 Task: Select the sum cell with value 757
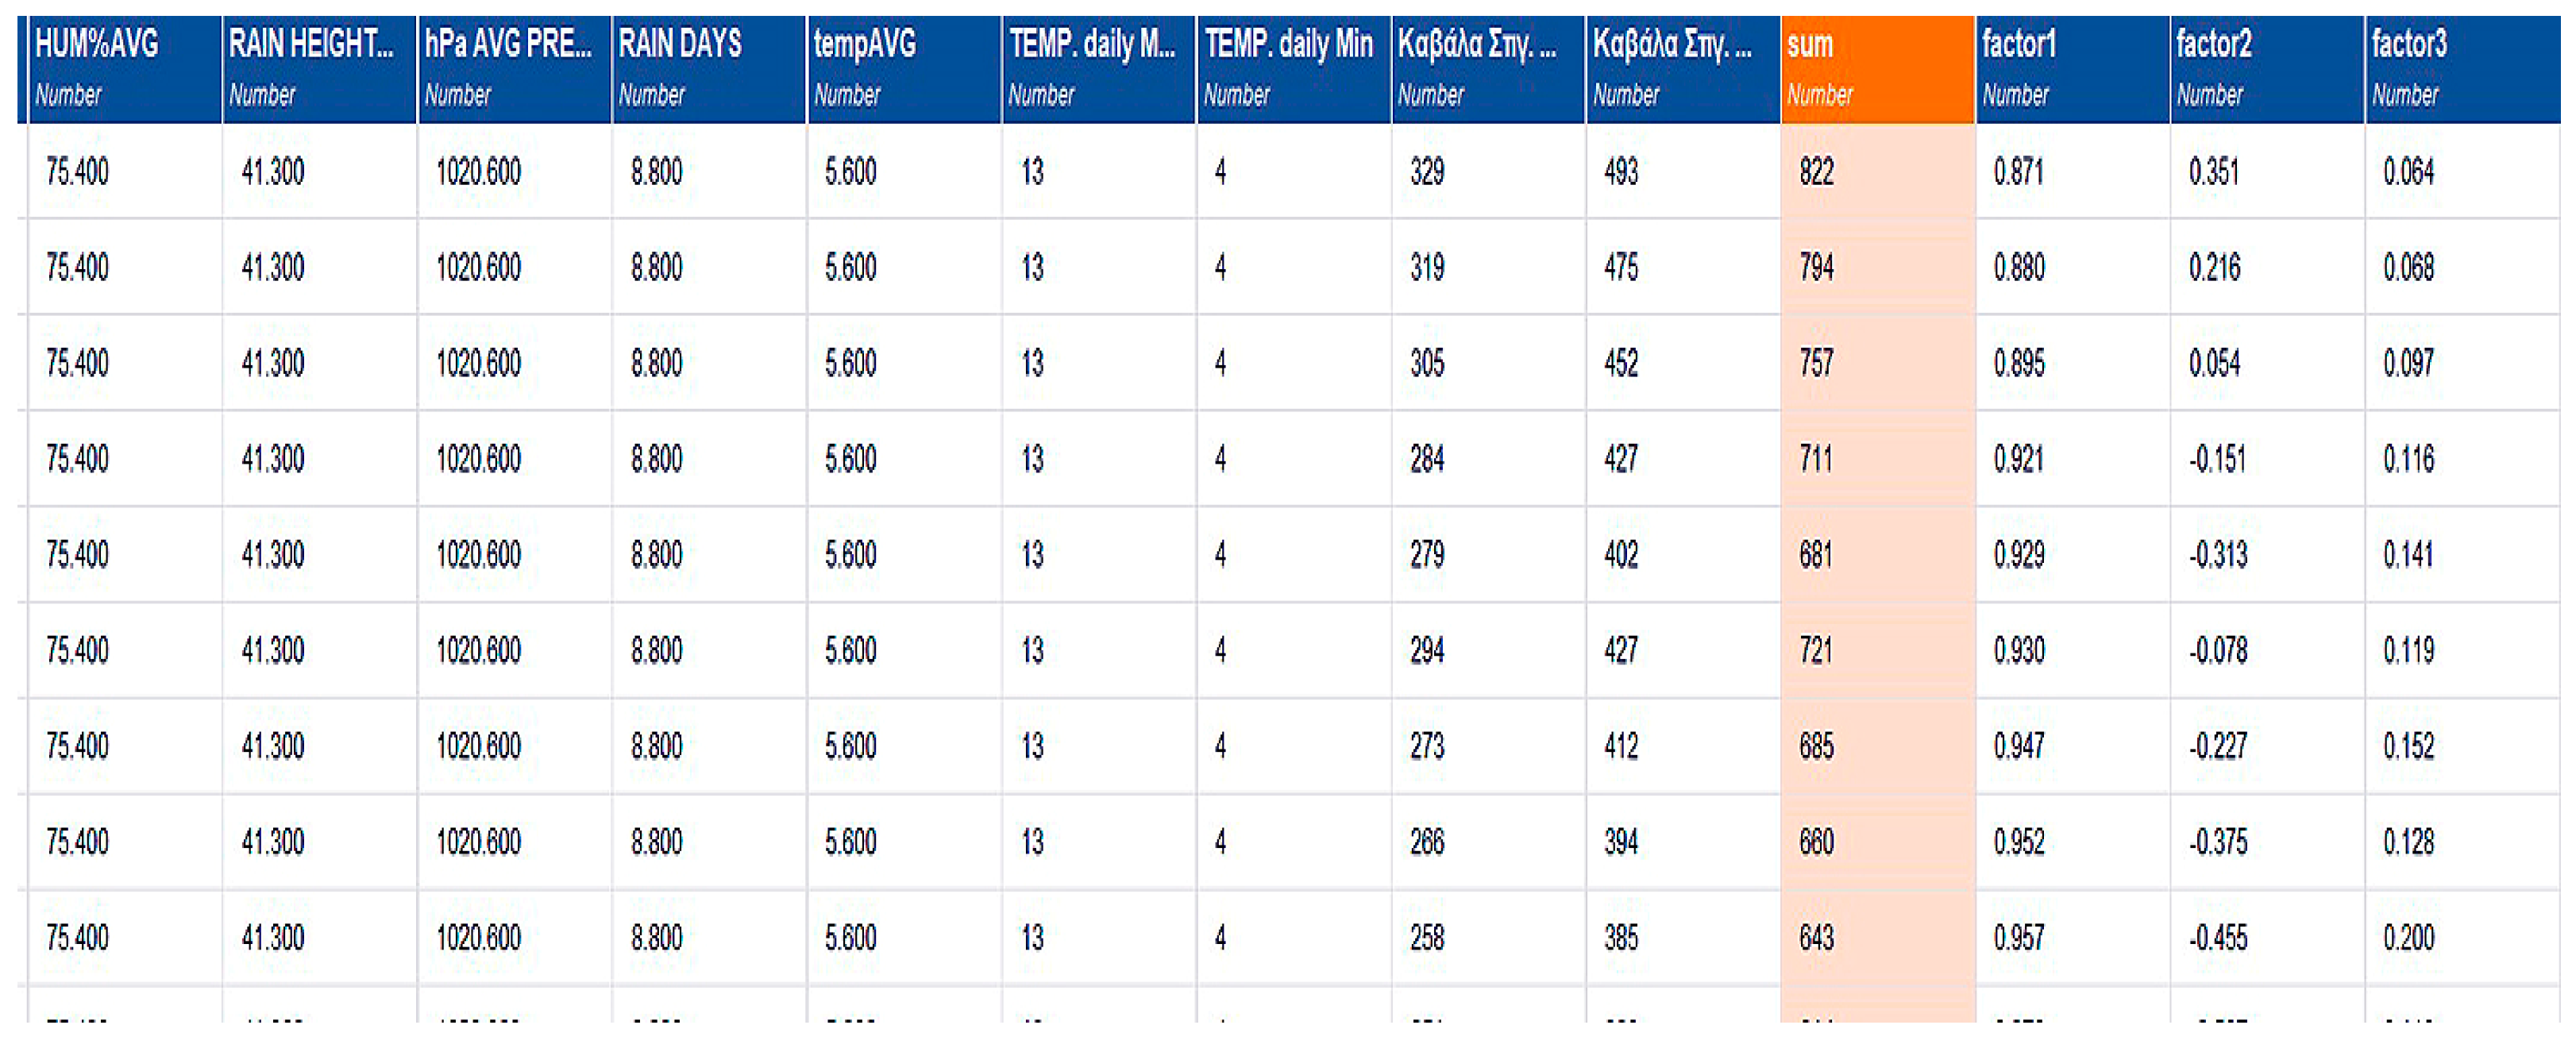pos(1817,363)
